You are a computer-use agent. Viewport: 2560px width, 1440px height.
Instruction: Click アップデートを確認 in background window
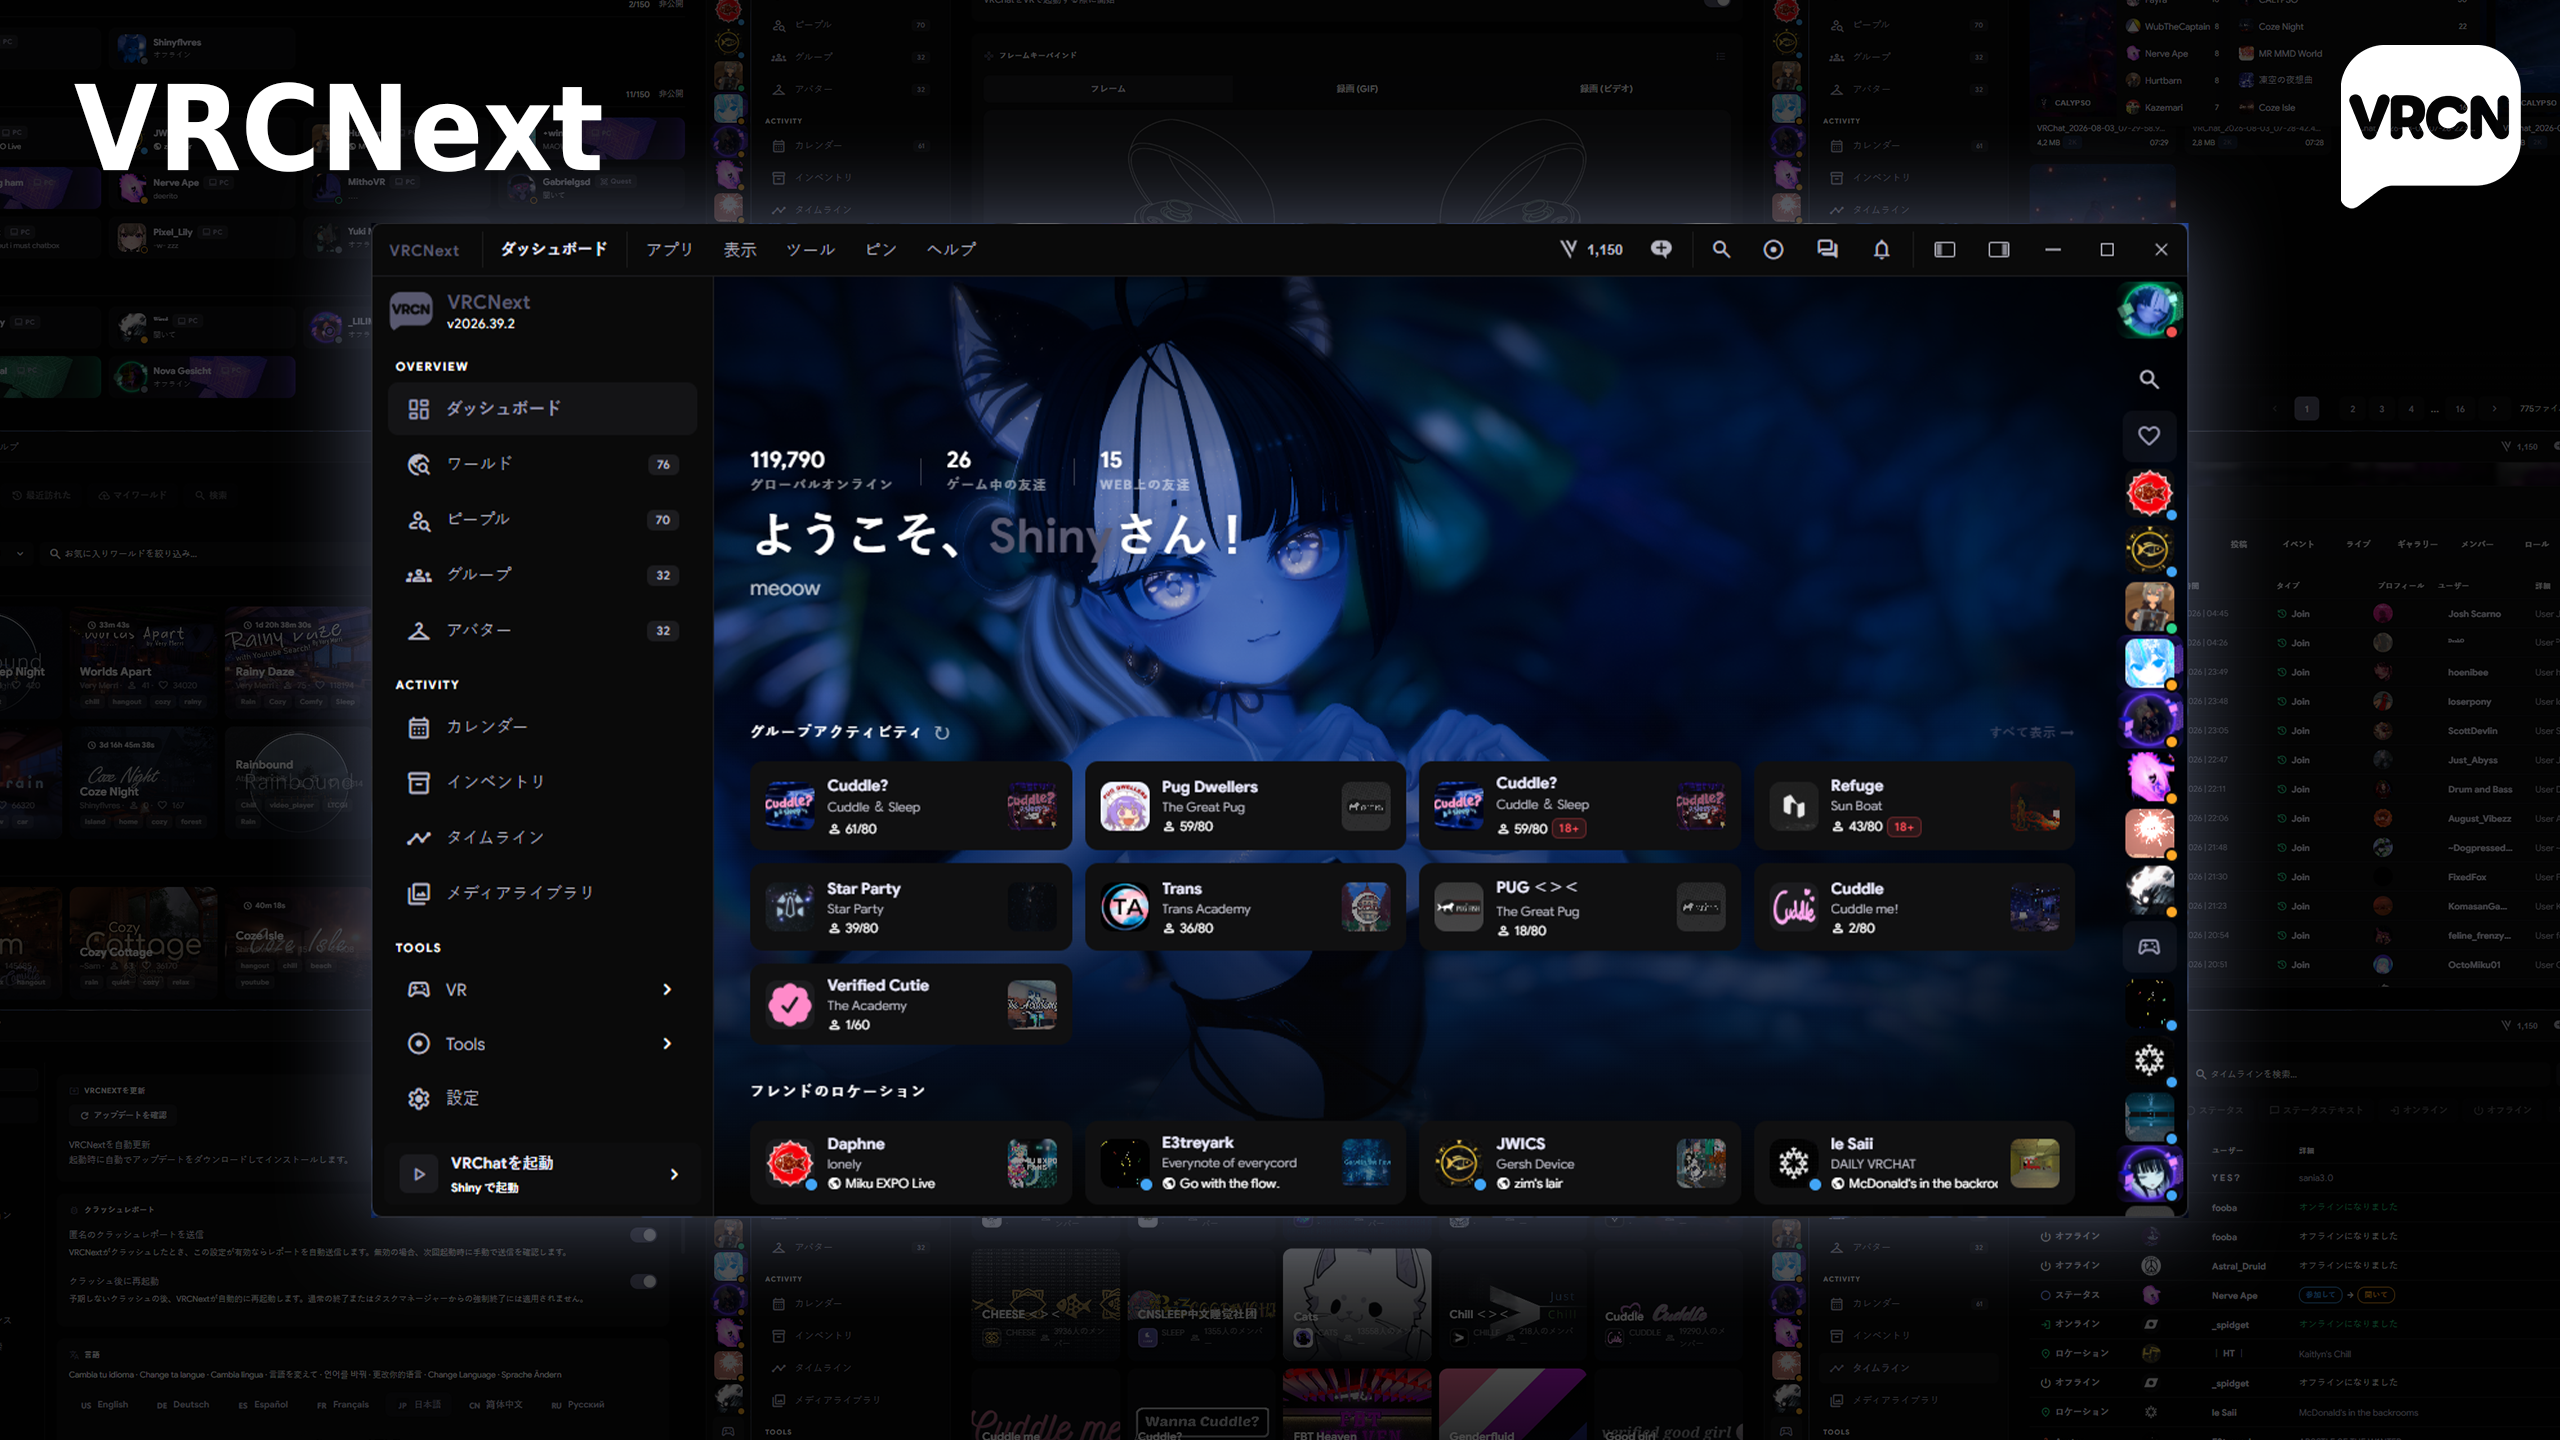124,1114
